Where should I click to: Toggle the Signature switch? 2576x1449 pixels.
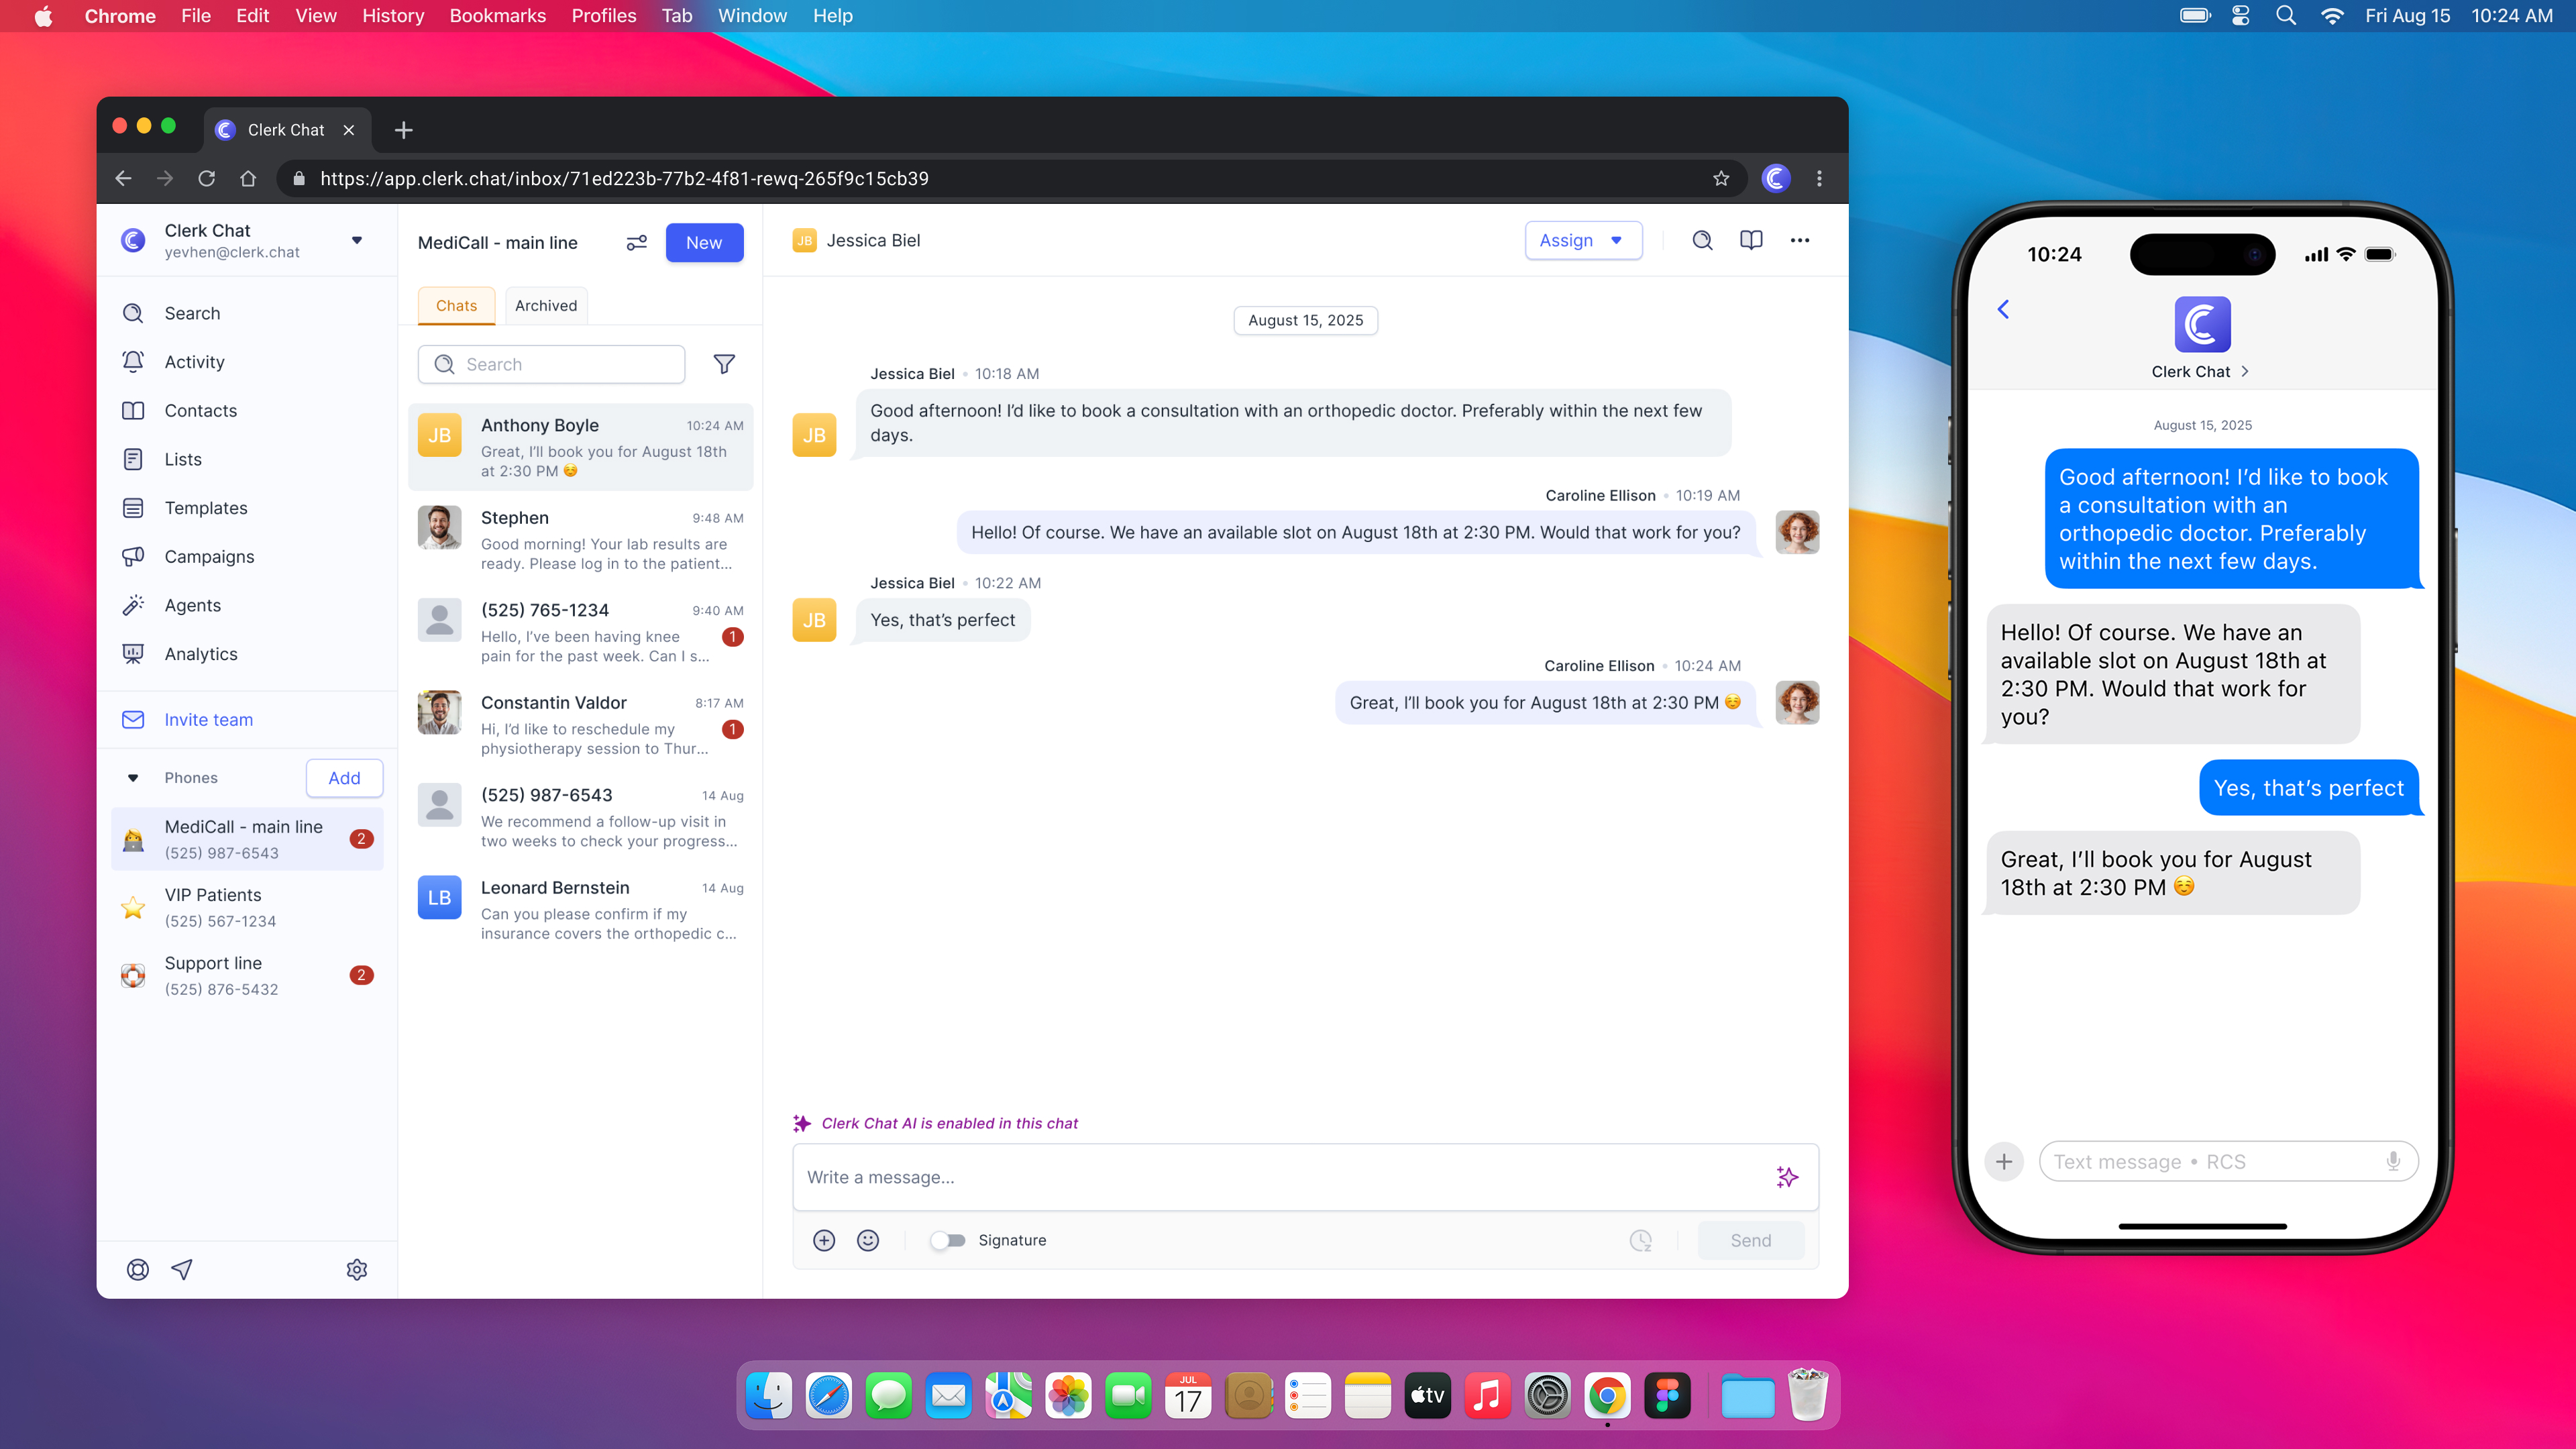click(947, 1240)
